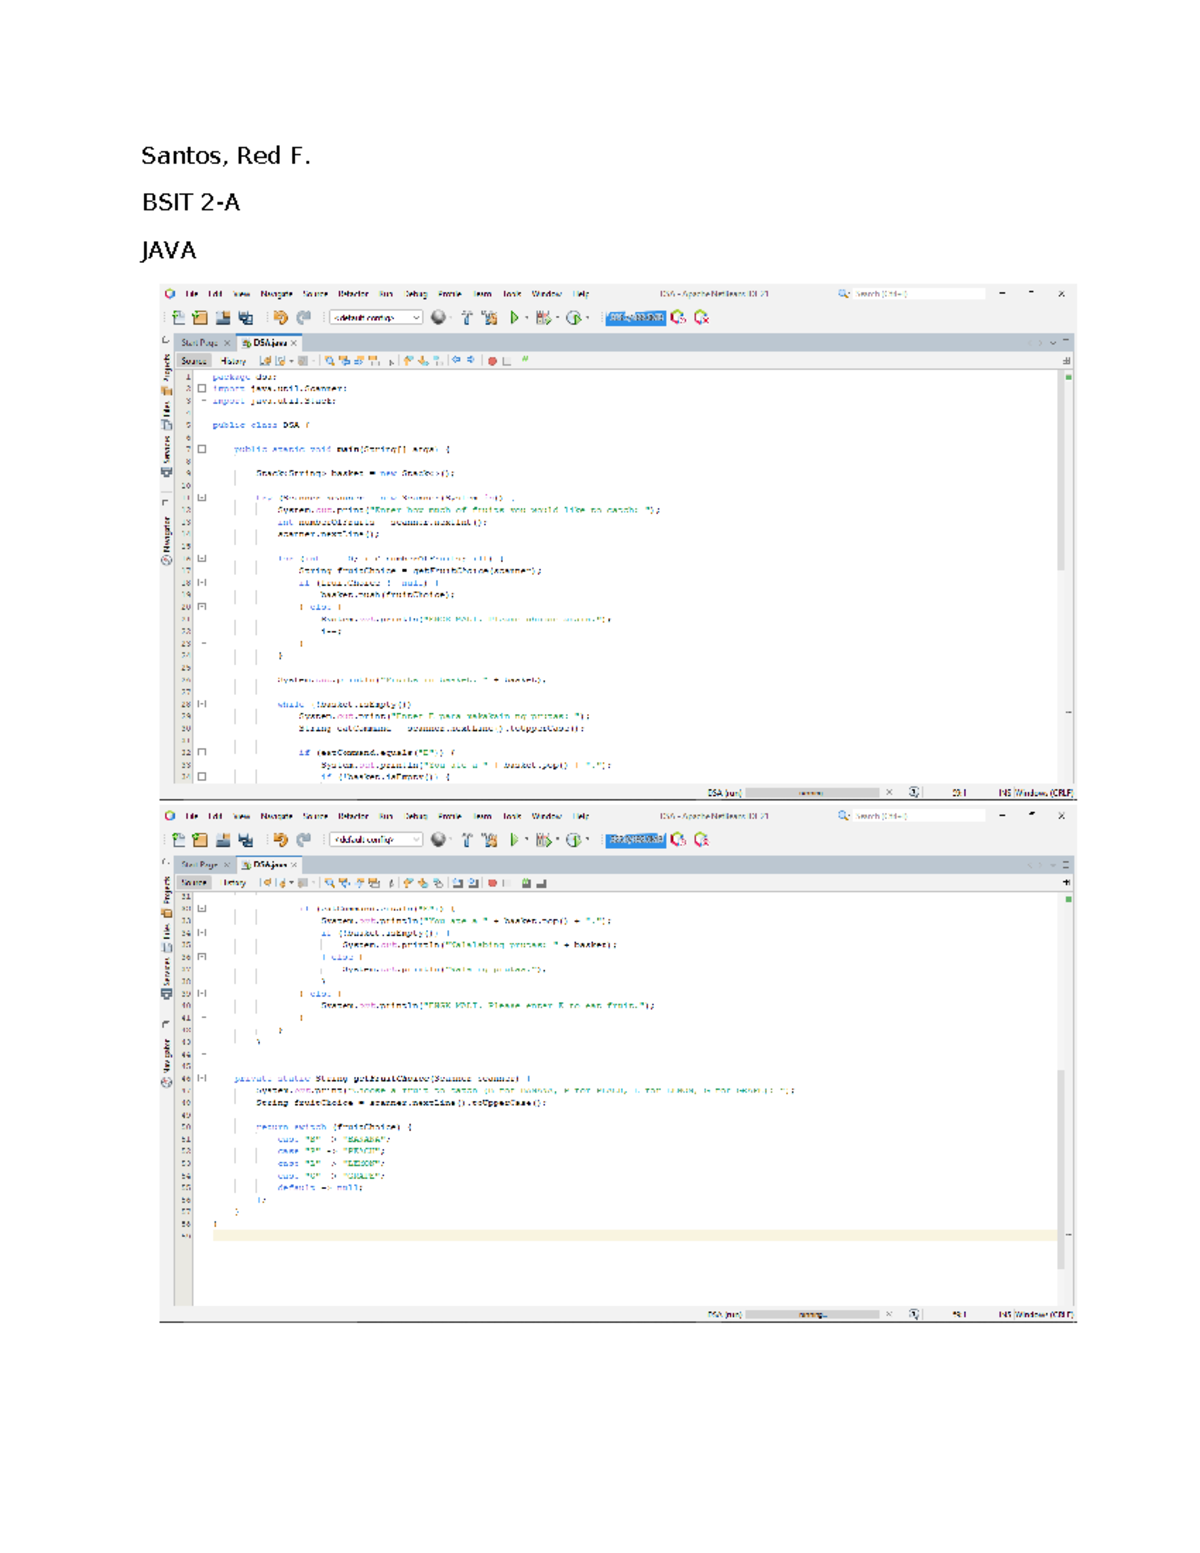
Task: Collapse the main method code fold
Action: 202,449
